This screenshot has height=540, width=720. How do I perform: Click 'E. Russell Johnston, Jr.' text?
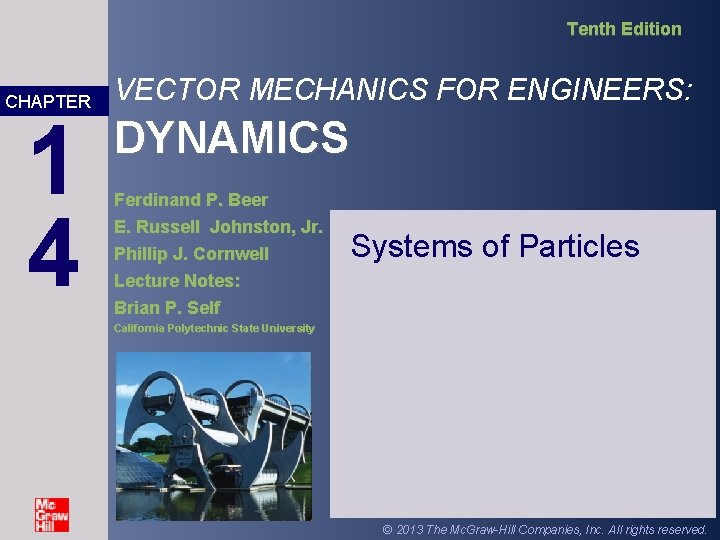tap(218, 227)
